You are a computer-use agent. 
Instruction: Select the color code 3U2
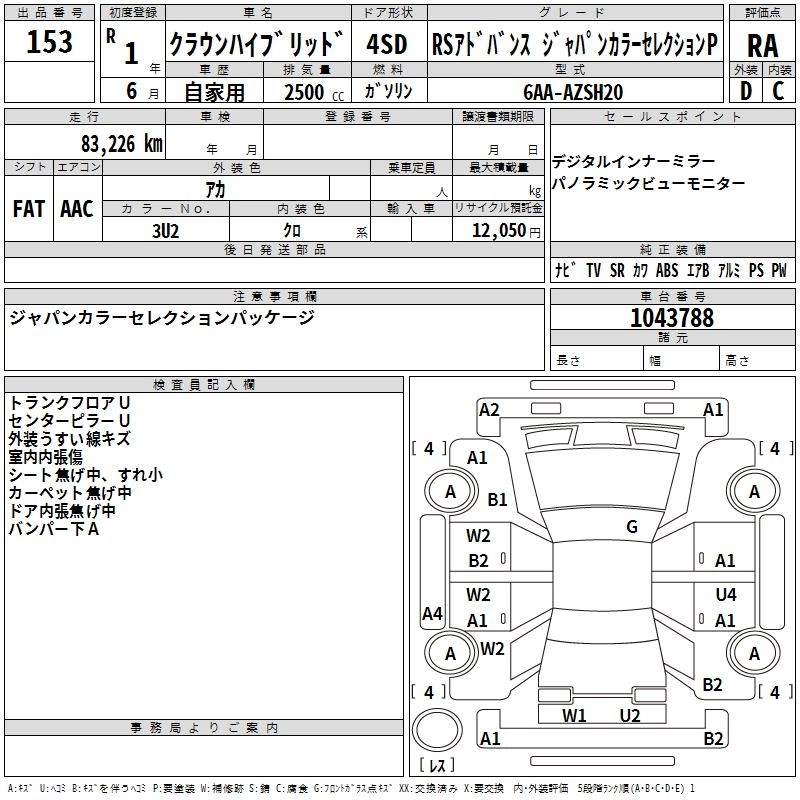pyautogui.click(x=166, y=229)
